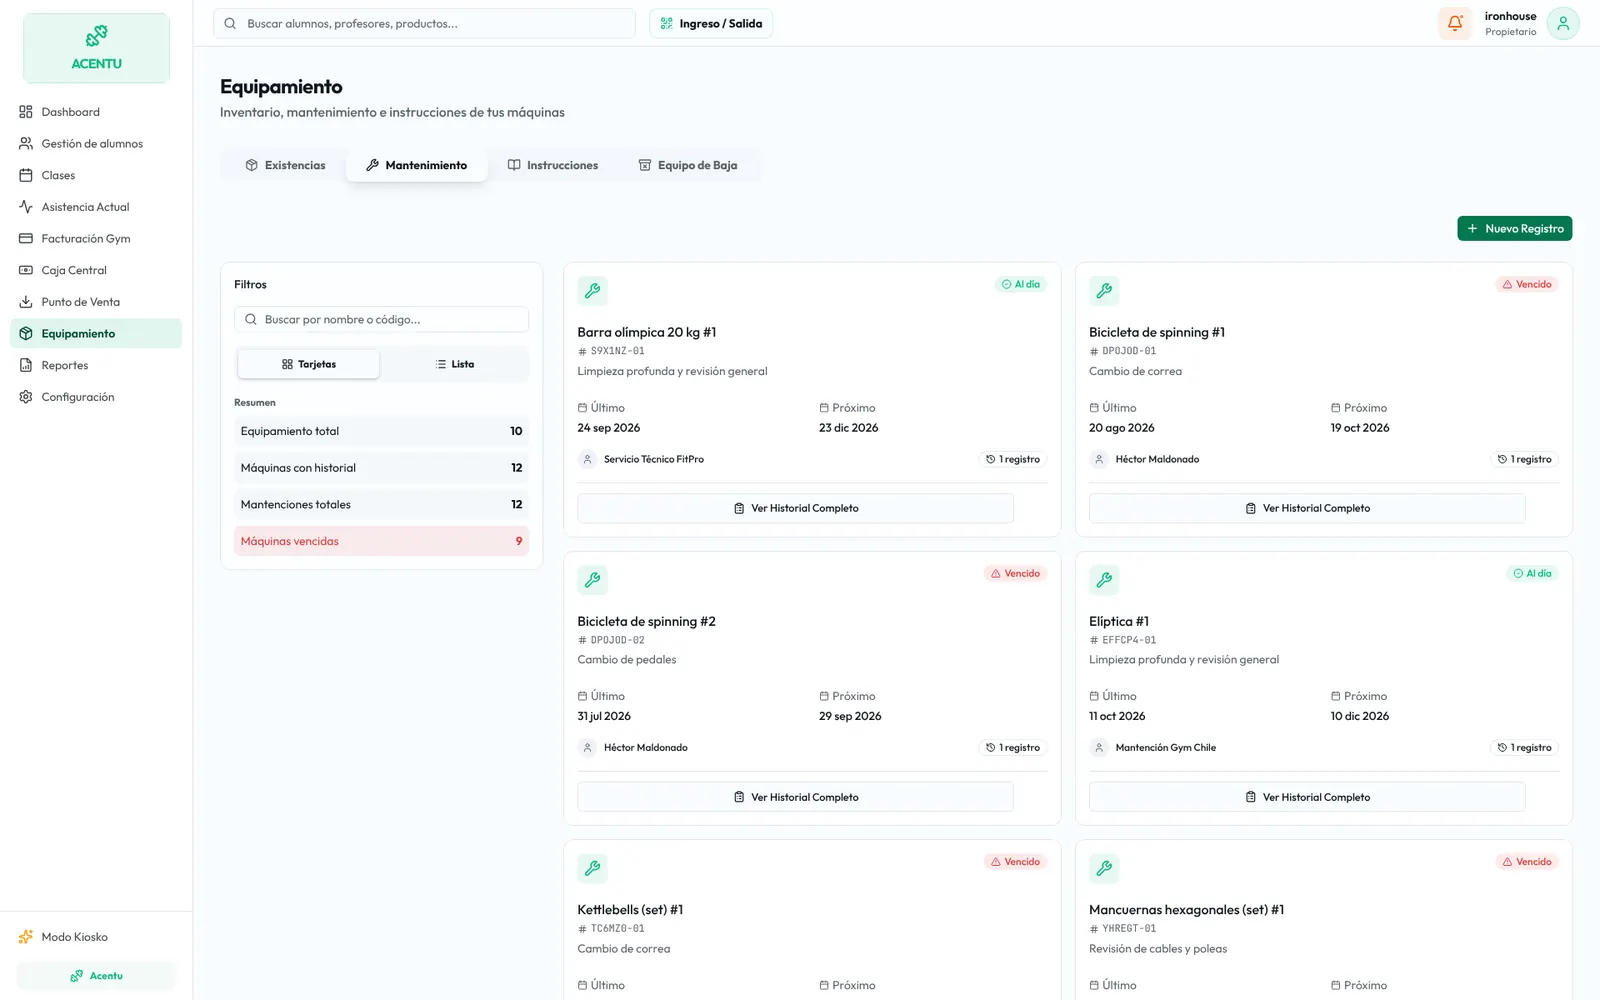The image size is (1600, 1000).
Task: Click the Clases calendar icon
Action: pos(26,175)
